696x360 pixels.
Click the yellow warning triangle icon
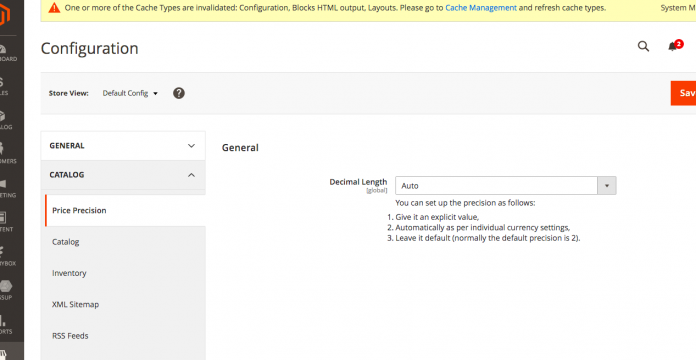[54, 8]
